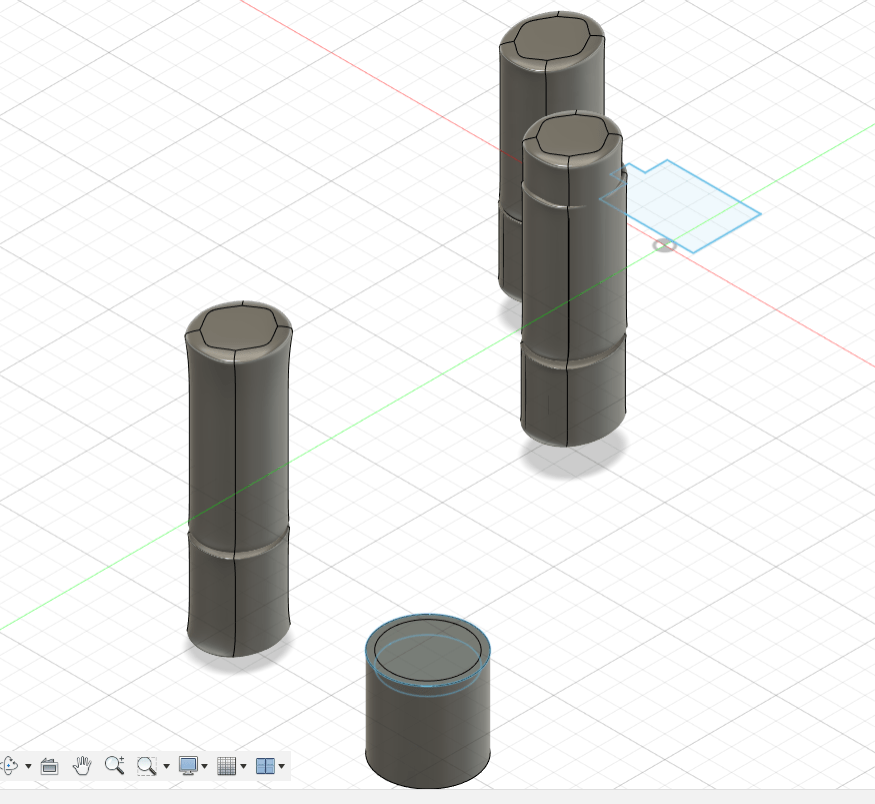Screen dimensions: 875x804
Task: Click the Grid and Snaps icon
Action: click(x=226, y=766)
